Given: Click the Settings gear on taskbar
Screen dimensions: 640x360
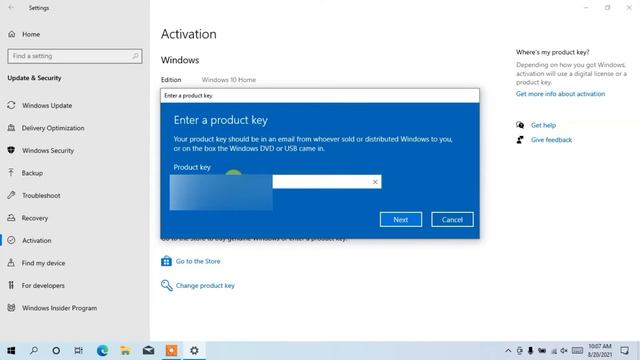Looking at the screenshot, I should pos(194,350).
